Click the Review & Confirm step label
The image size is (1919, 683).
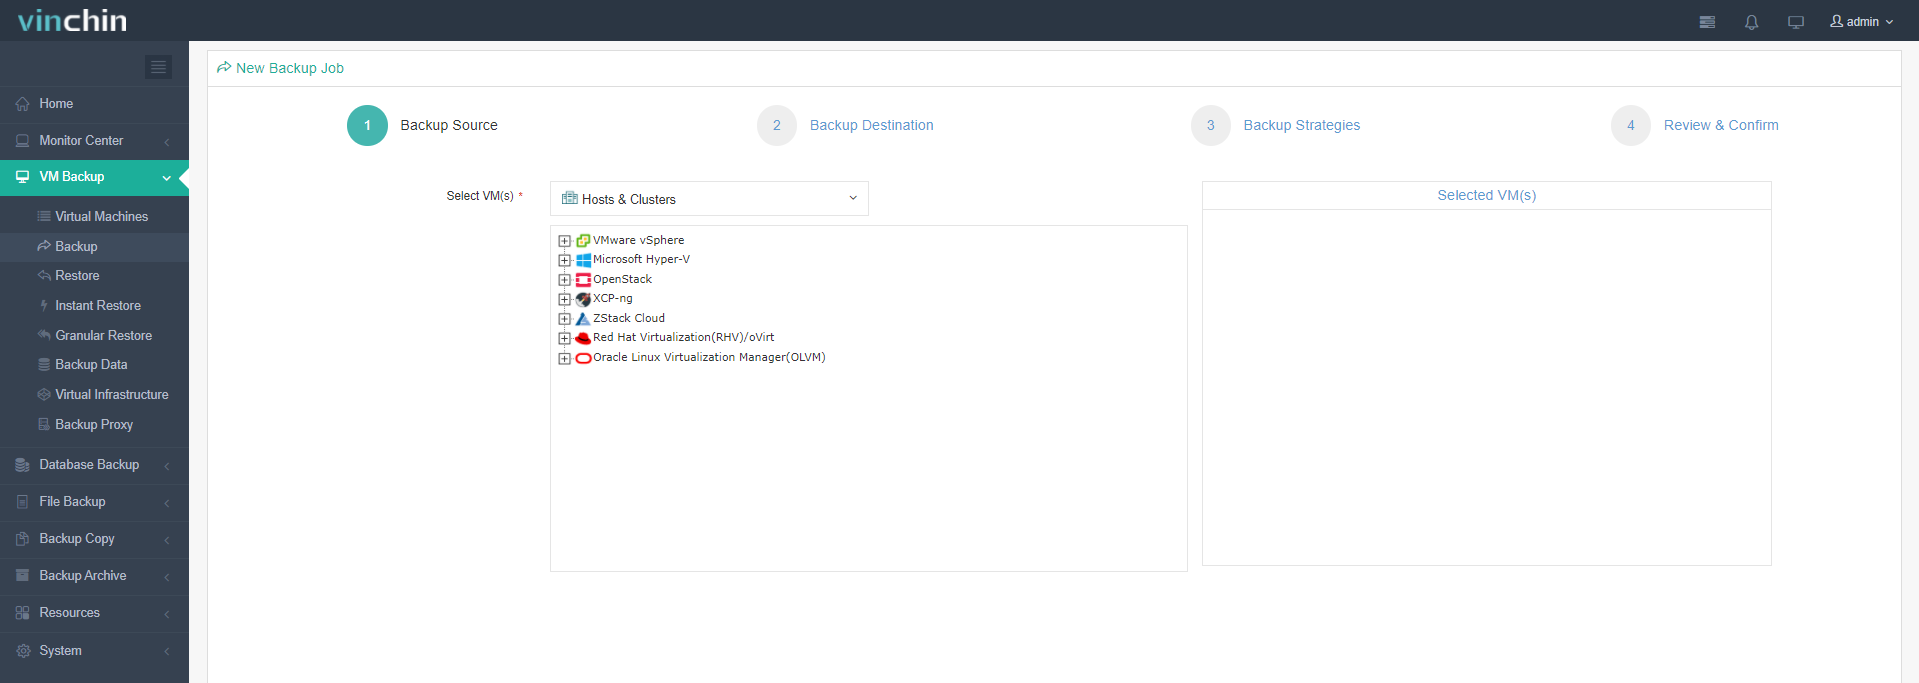coord(1721,125)
